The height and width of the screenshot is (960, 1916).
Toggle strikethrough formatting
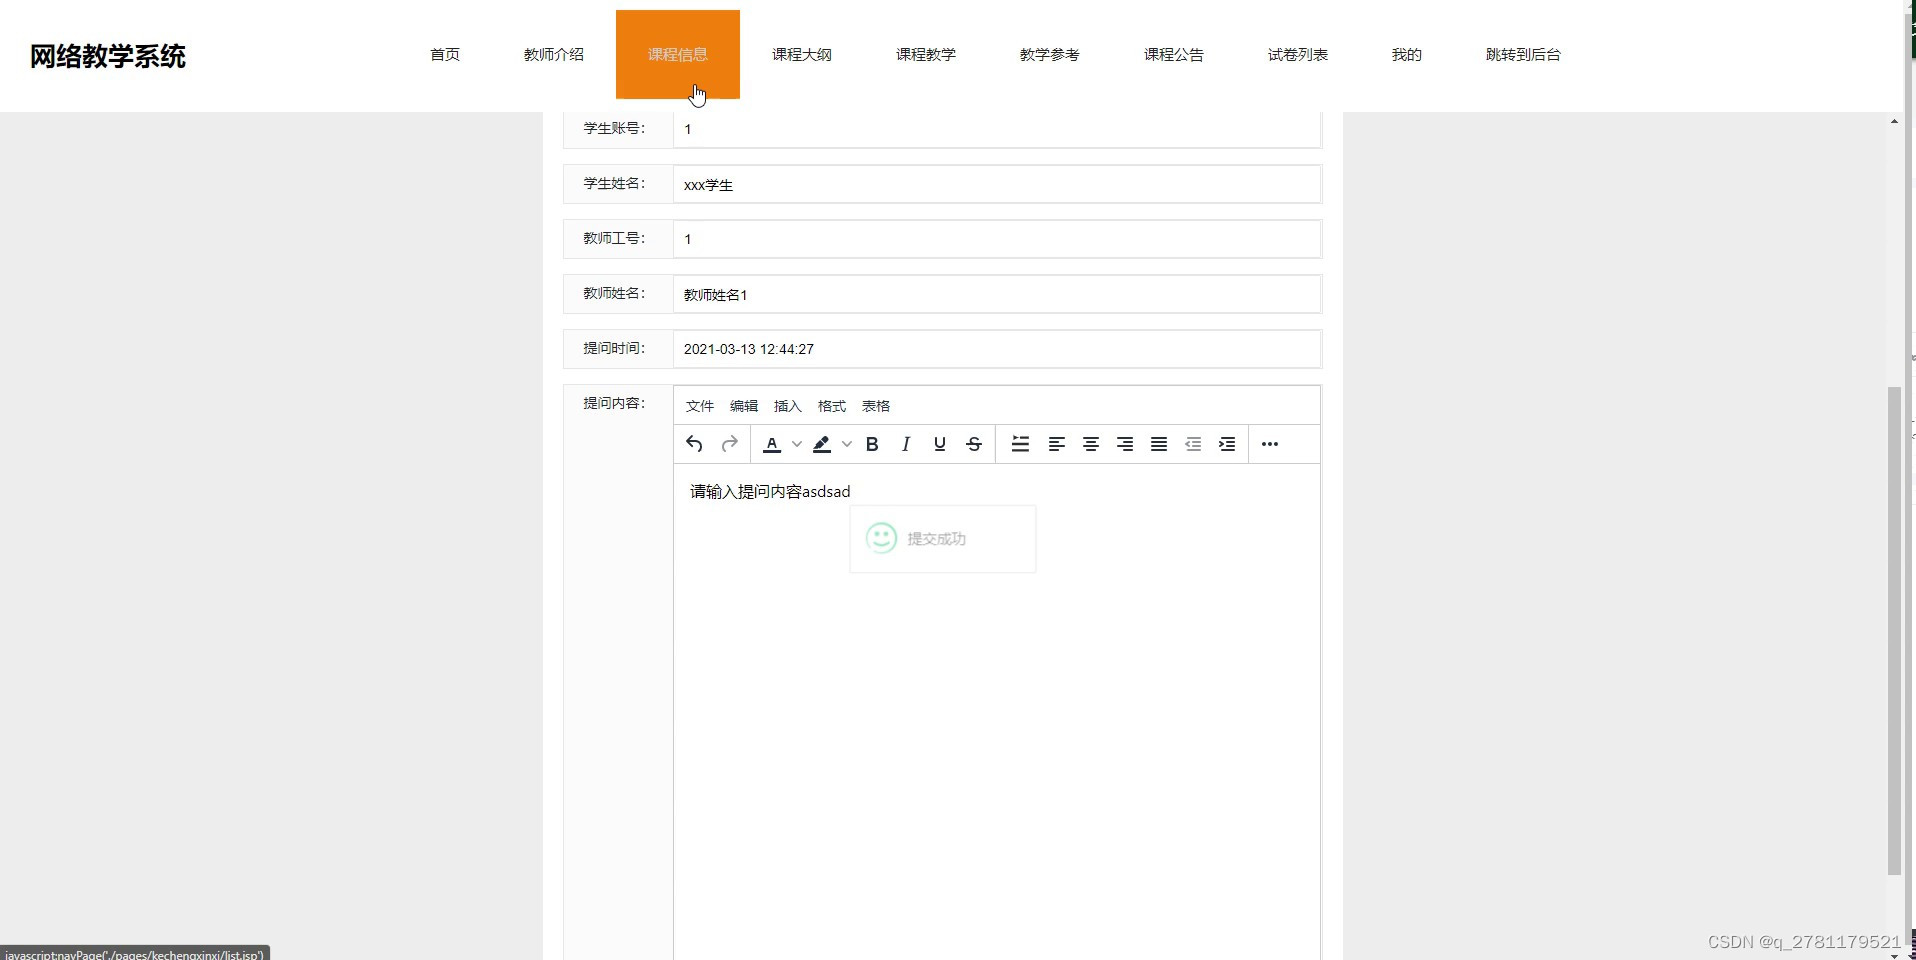[974, 444]
